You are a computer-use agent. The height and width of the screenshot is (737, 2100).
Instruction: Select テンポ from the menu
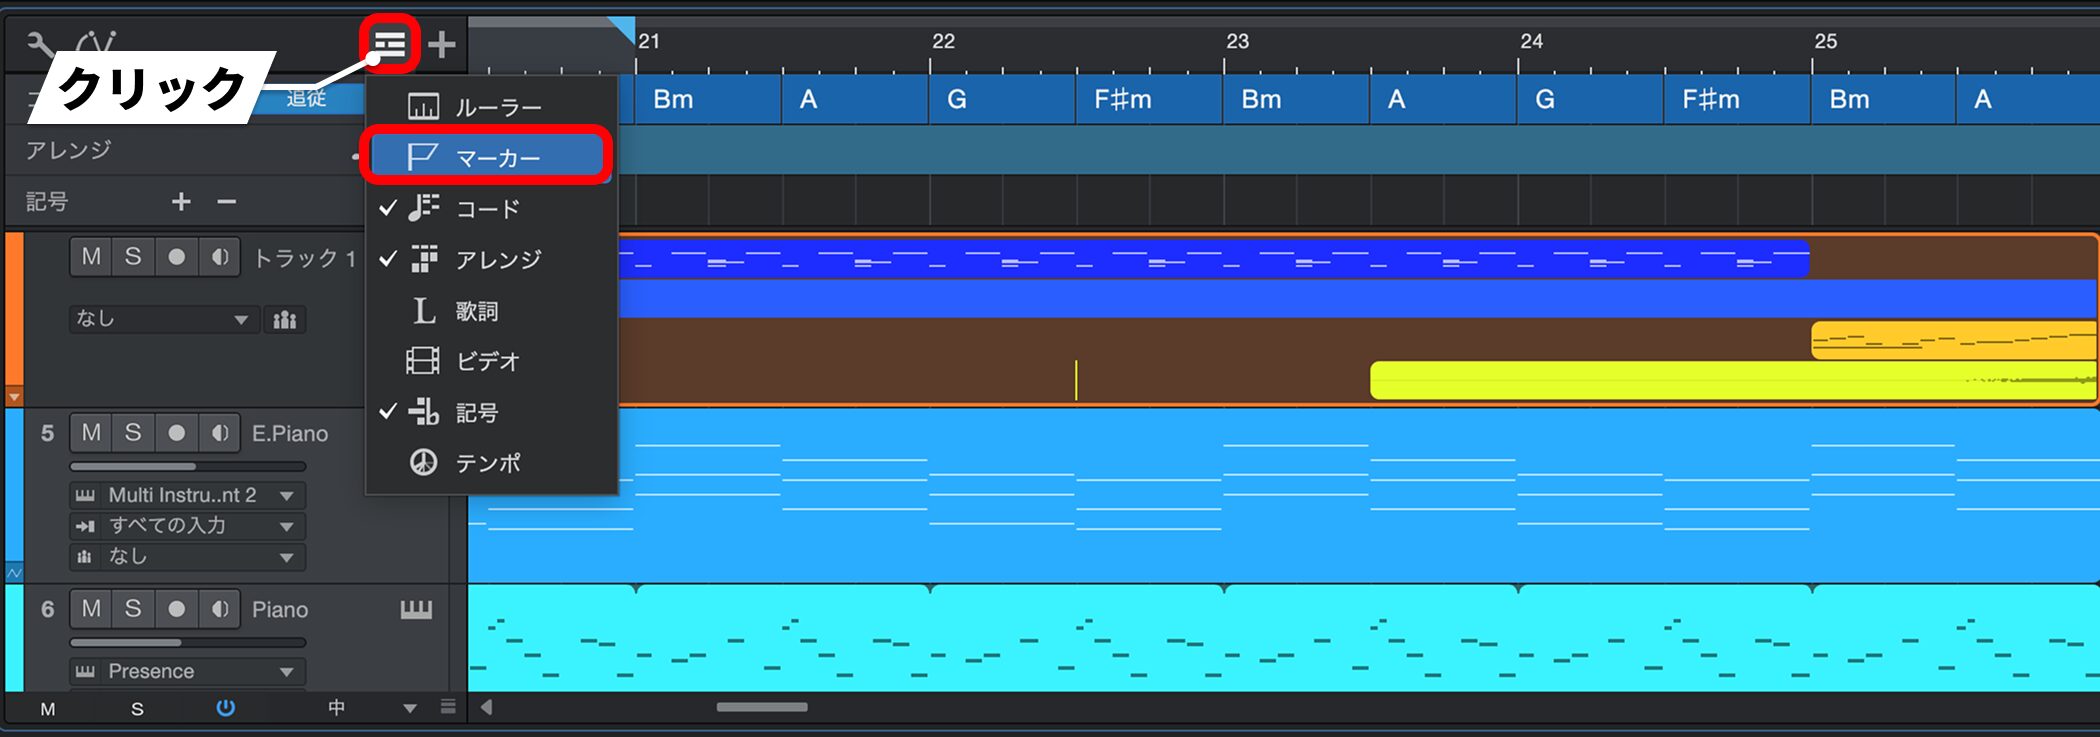point(488,463)
